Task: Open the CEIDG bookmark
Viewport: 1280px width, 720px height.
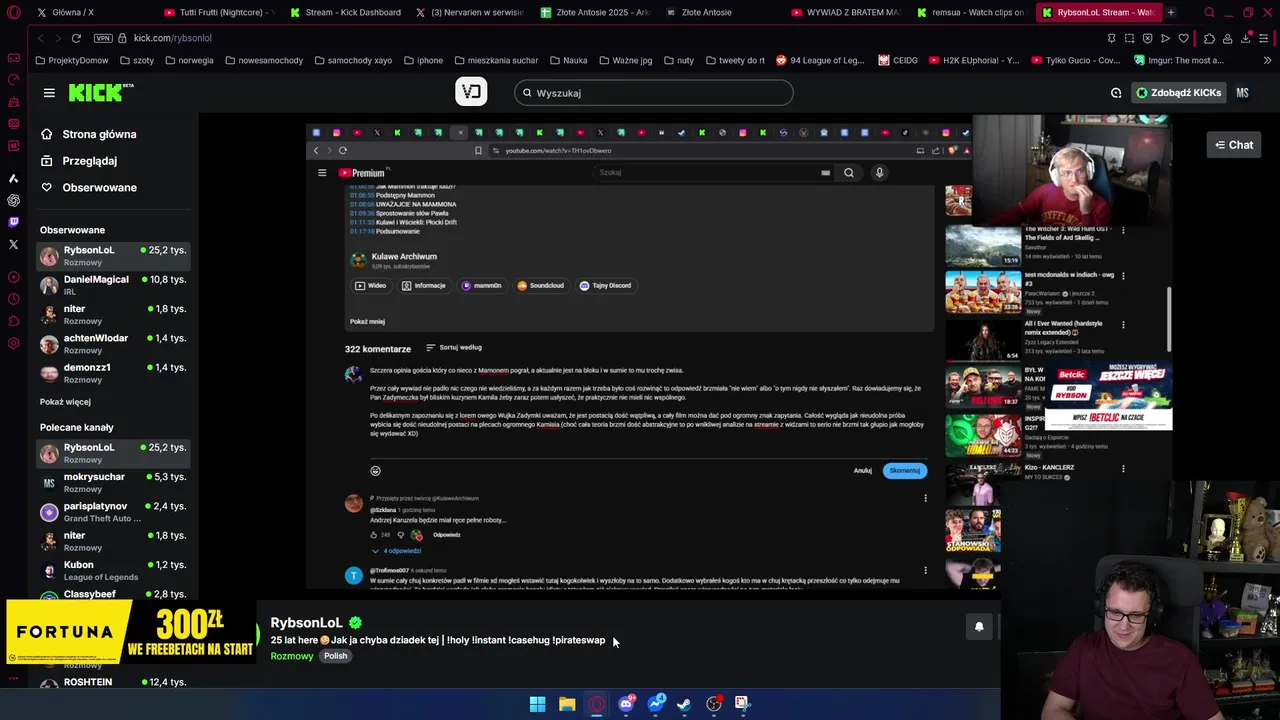Action: 898,60
